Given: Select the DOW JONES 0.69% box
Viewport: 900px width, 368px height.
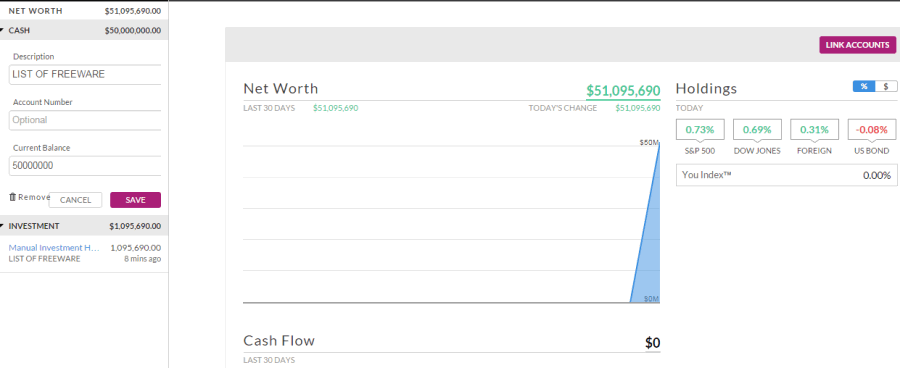Looking at the screenshot, I should [757, 130].
